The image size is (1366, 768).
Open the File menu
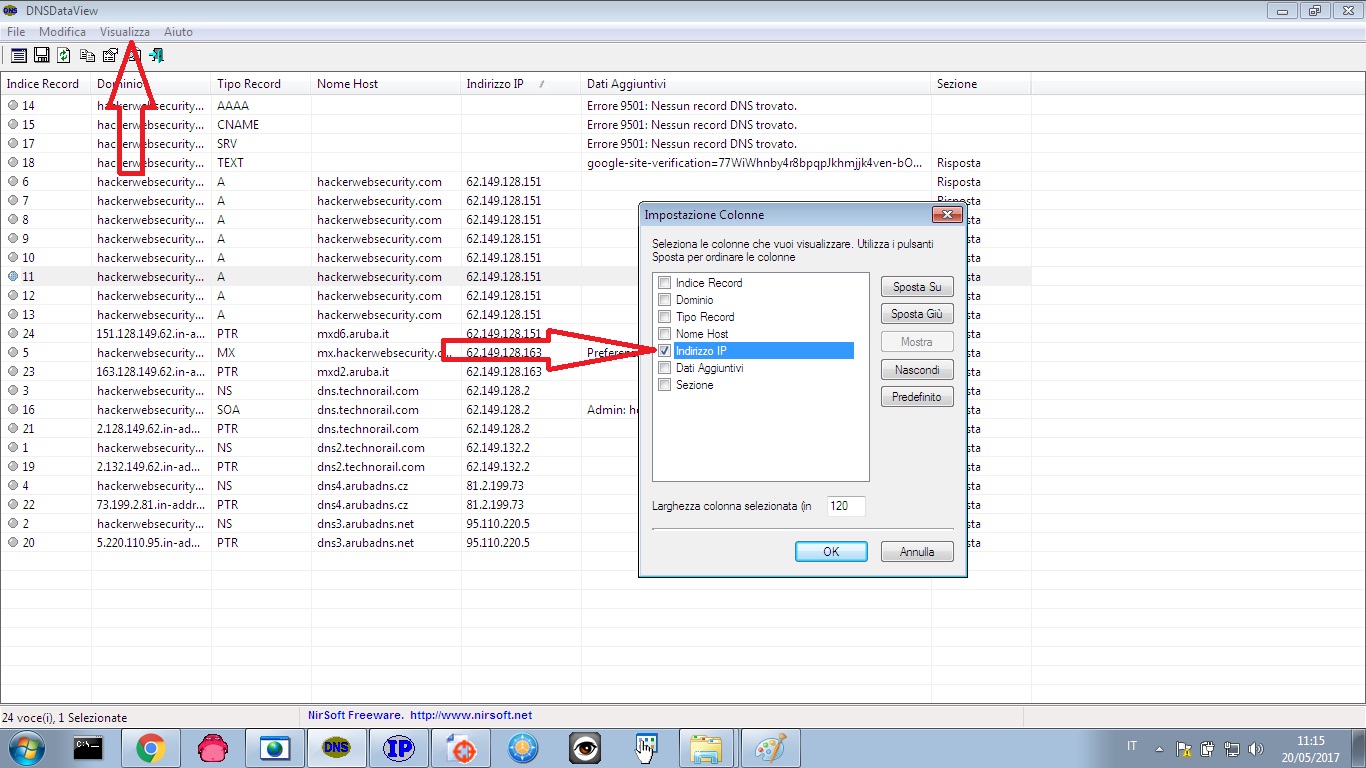(16, 32)
